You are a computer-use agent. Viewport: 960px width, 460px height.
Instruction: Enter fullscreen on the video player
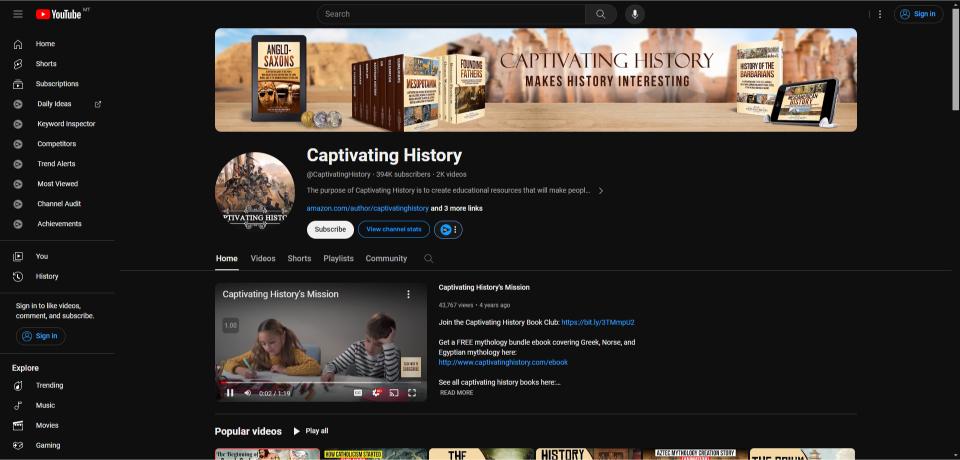(412, 393)
